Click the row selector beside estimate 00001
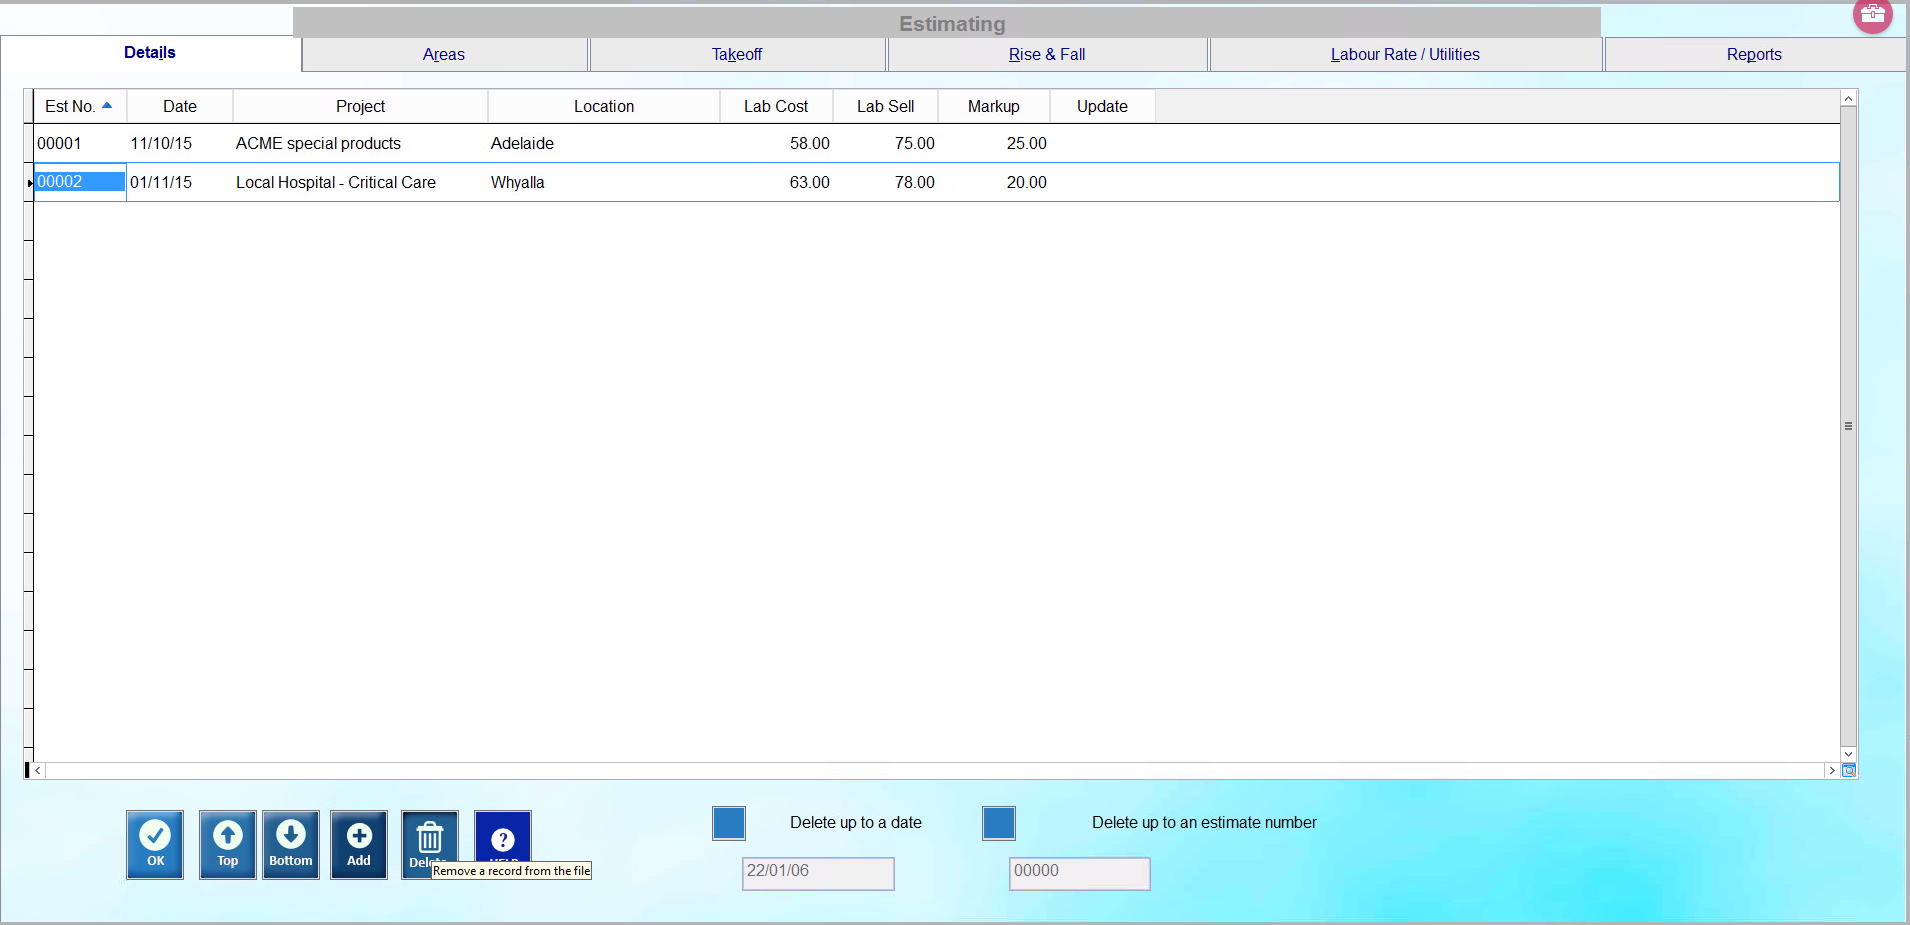 click(x=29, y=144)
